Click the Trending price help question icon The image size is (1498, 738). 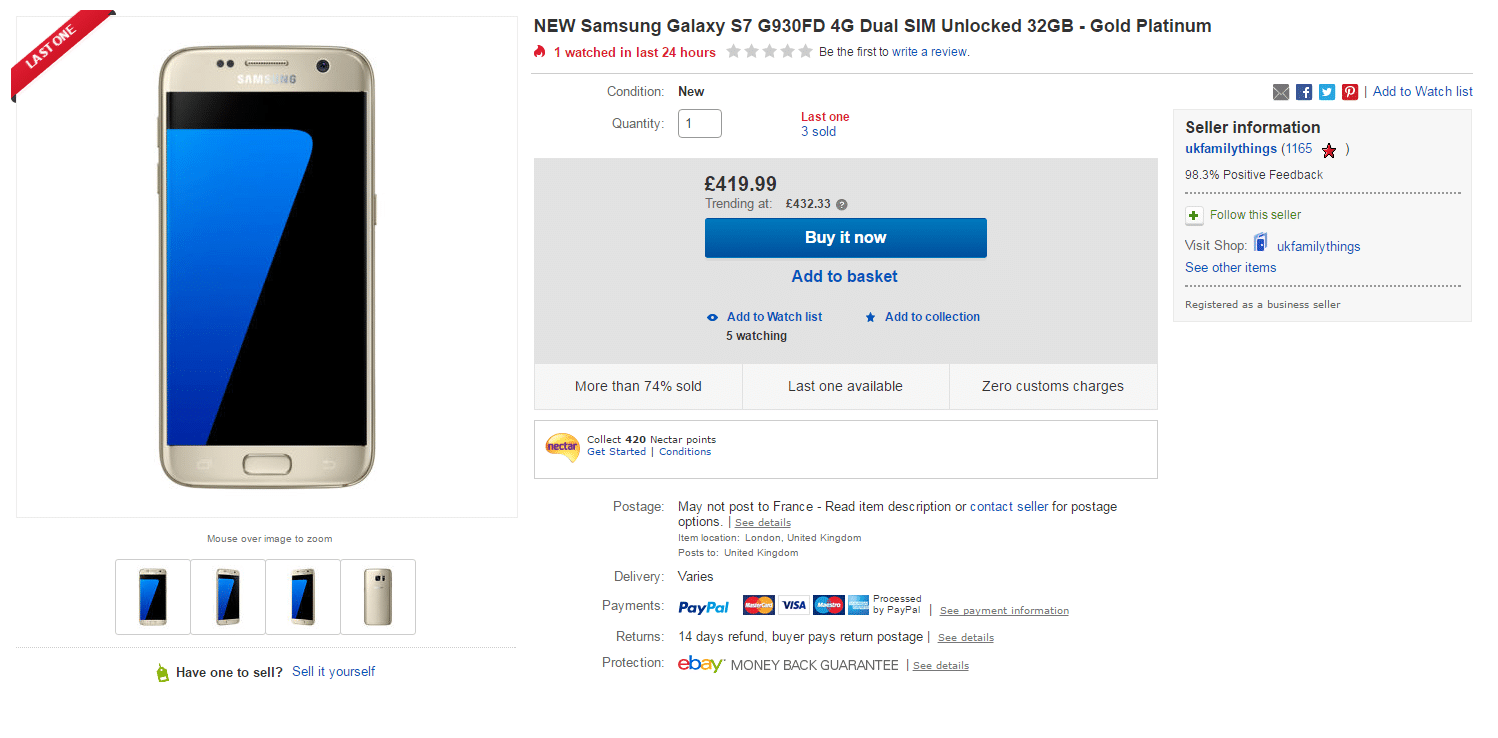[842, 204]
